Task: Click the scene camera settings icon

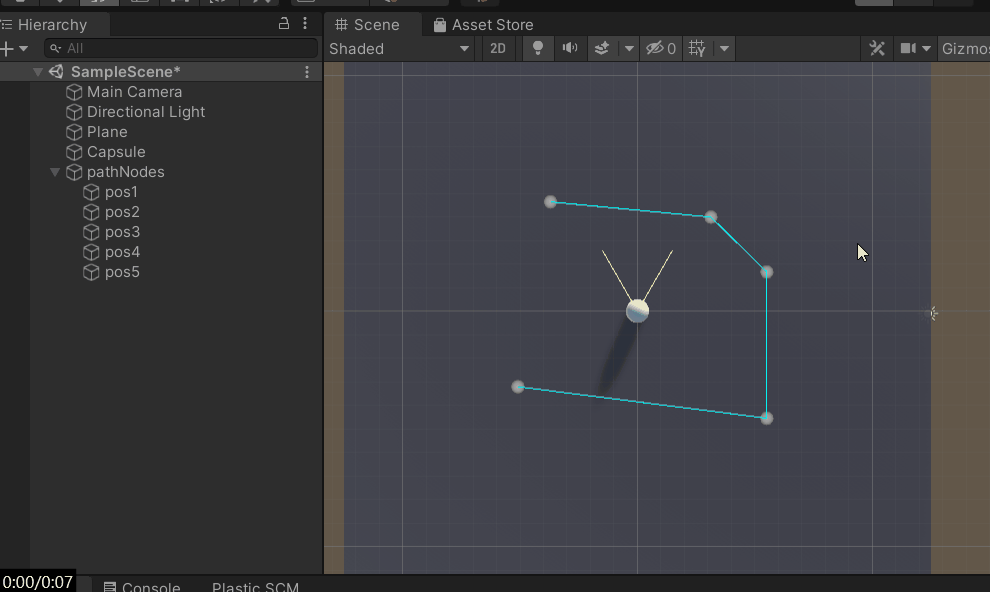Action: coord(908,49)
